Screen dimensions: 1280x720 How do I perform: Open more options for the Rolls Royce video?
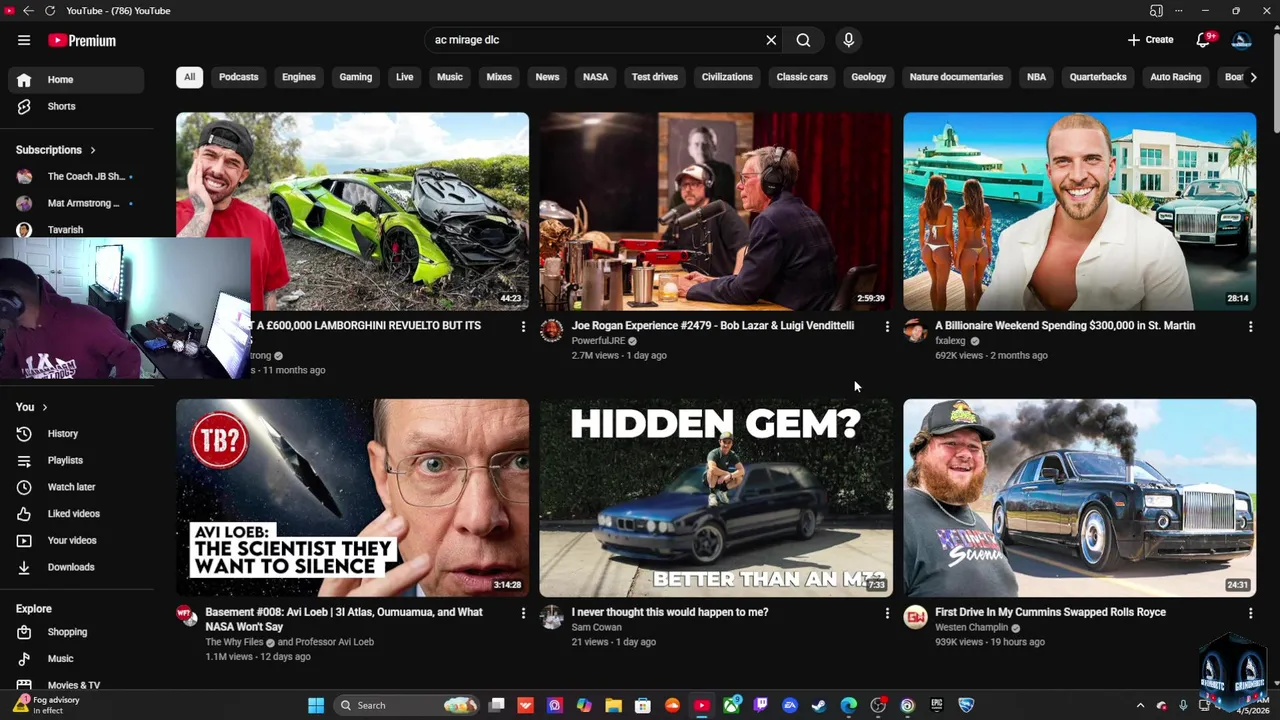pyautogui.click(x=1250, y=613)
